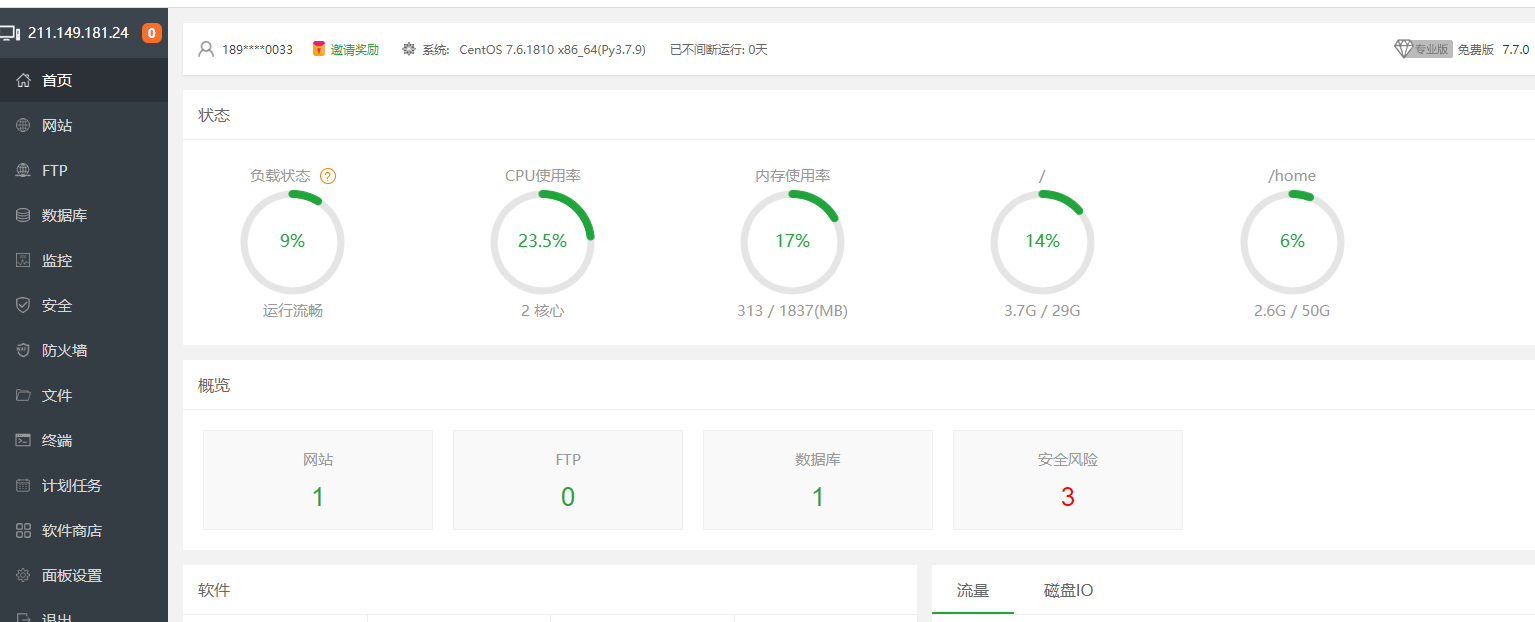Switch to the 磁盘IO tab

point(1068,591)
